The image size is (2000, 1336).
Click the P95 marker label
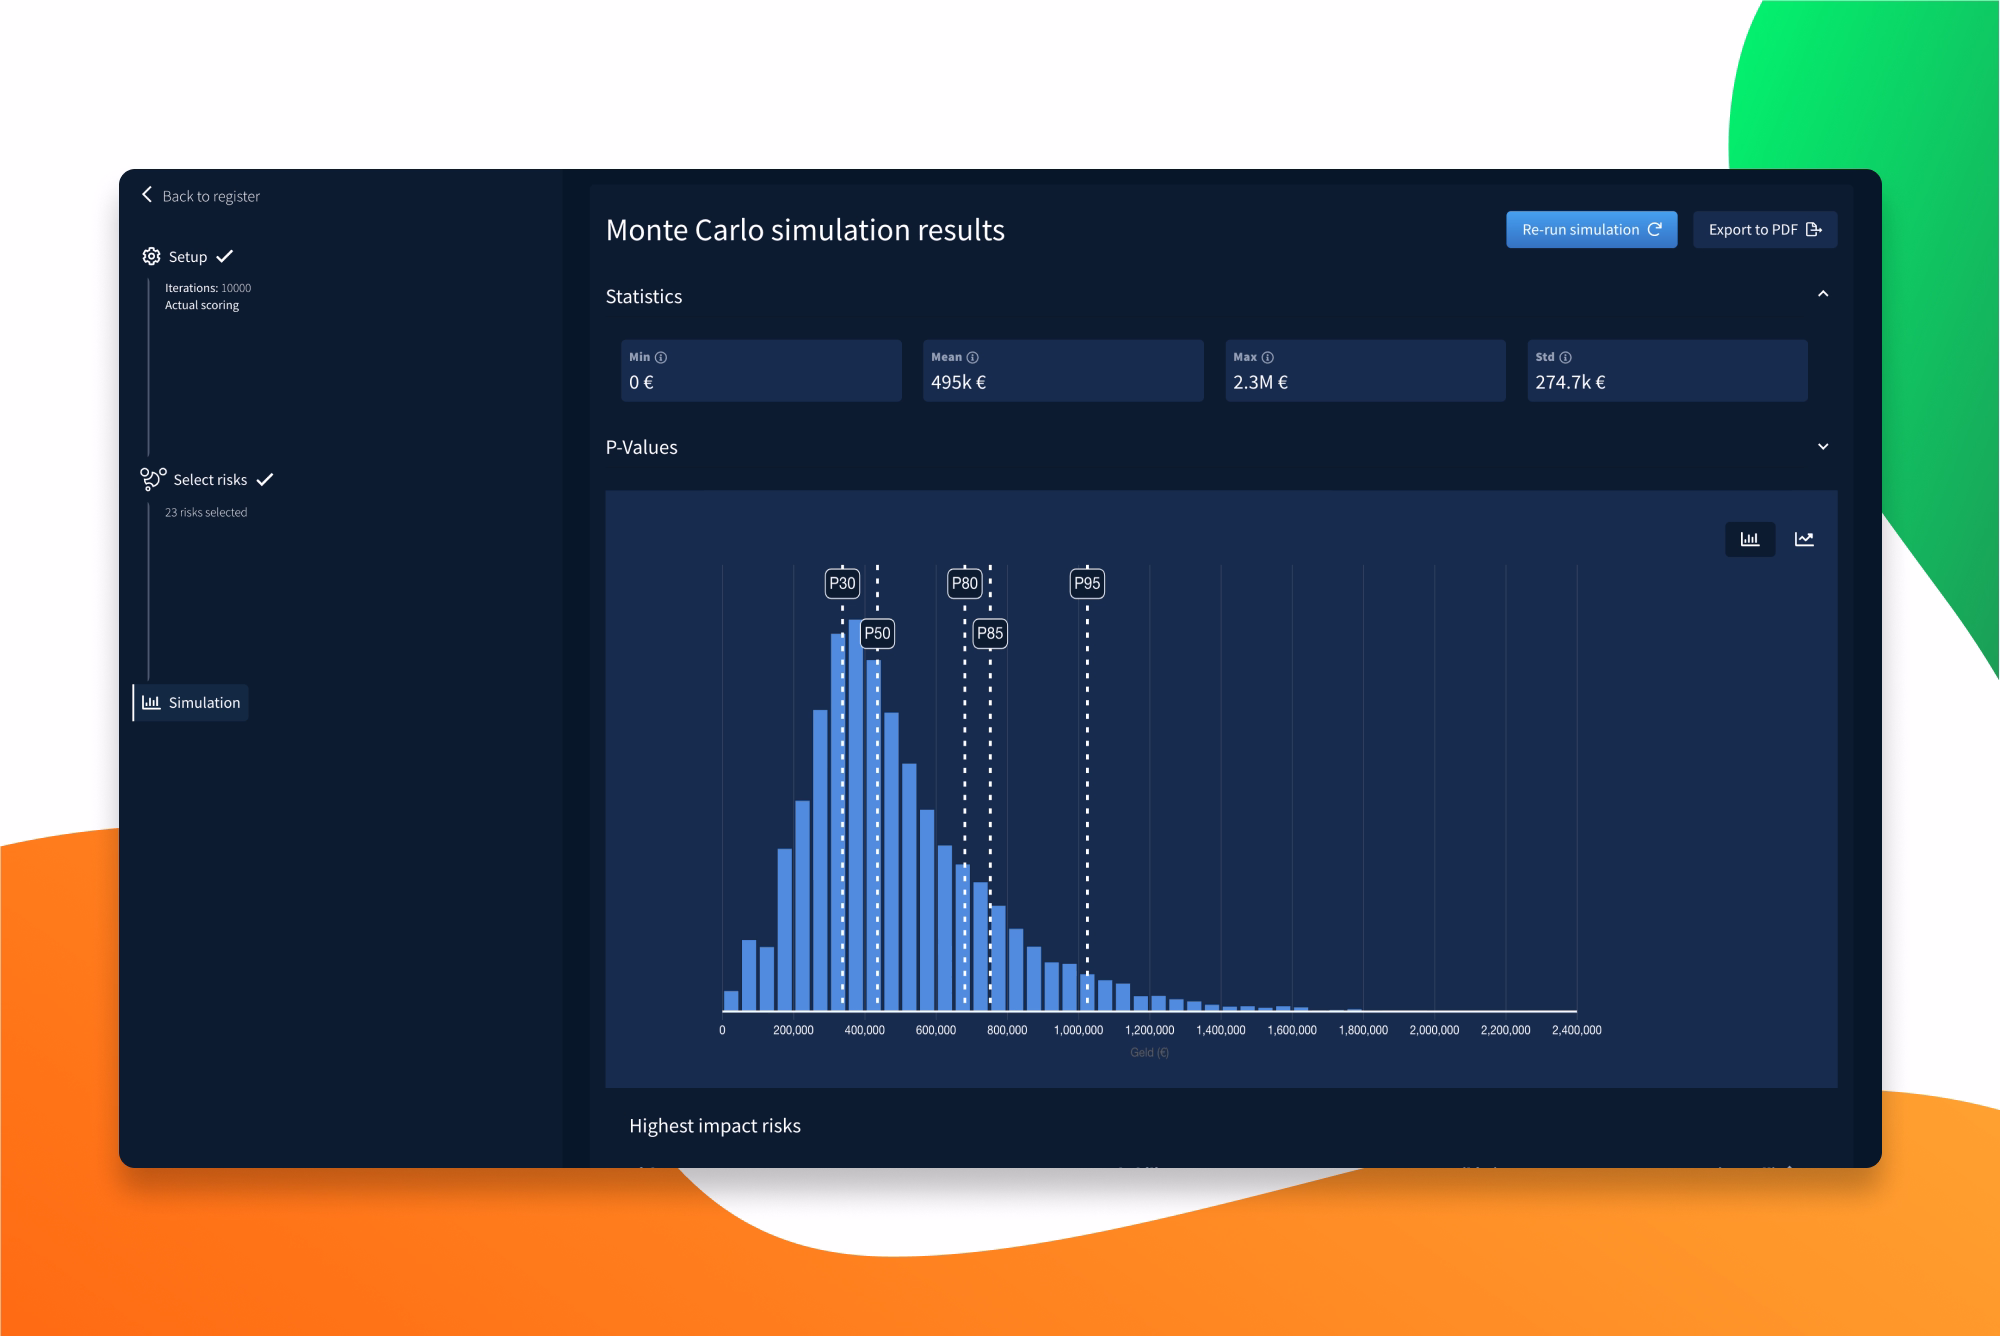[1087, 583]
